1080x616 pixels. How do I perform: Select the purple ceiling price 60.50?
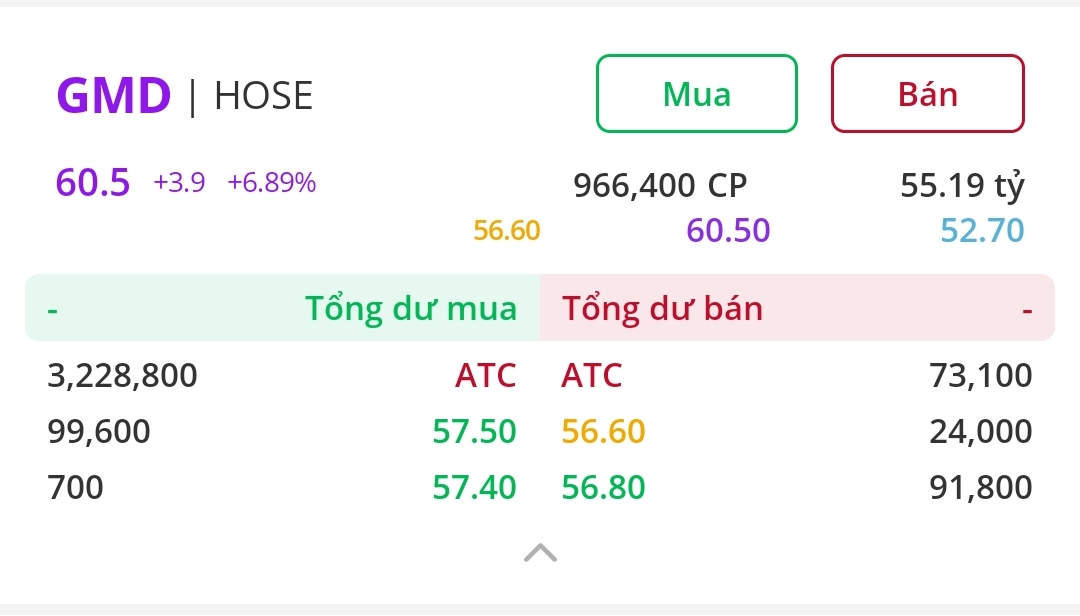728,231
